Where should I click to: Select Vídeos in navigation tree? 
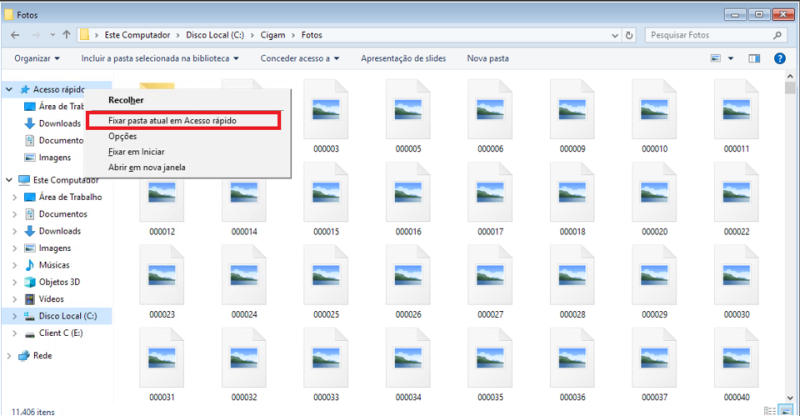coord(44,299)
